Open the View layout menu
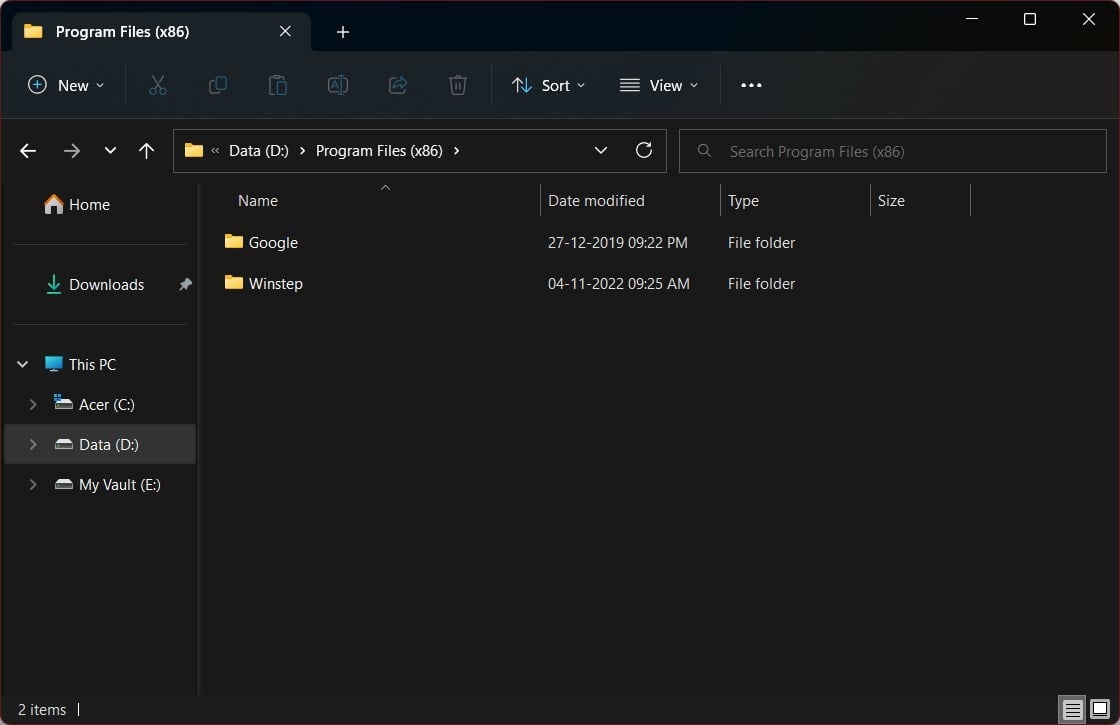Screen dimensions: 1120x725 659,86
